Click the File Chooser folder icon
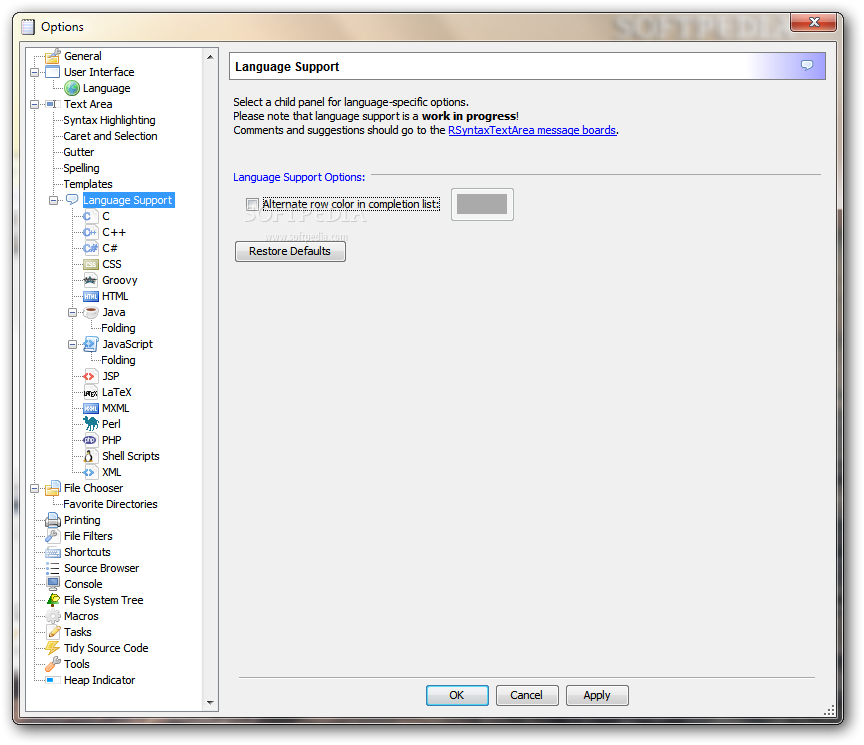This screenshot has height=745, width=864. tap(52, 488)
